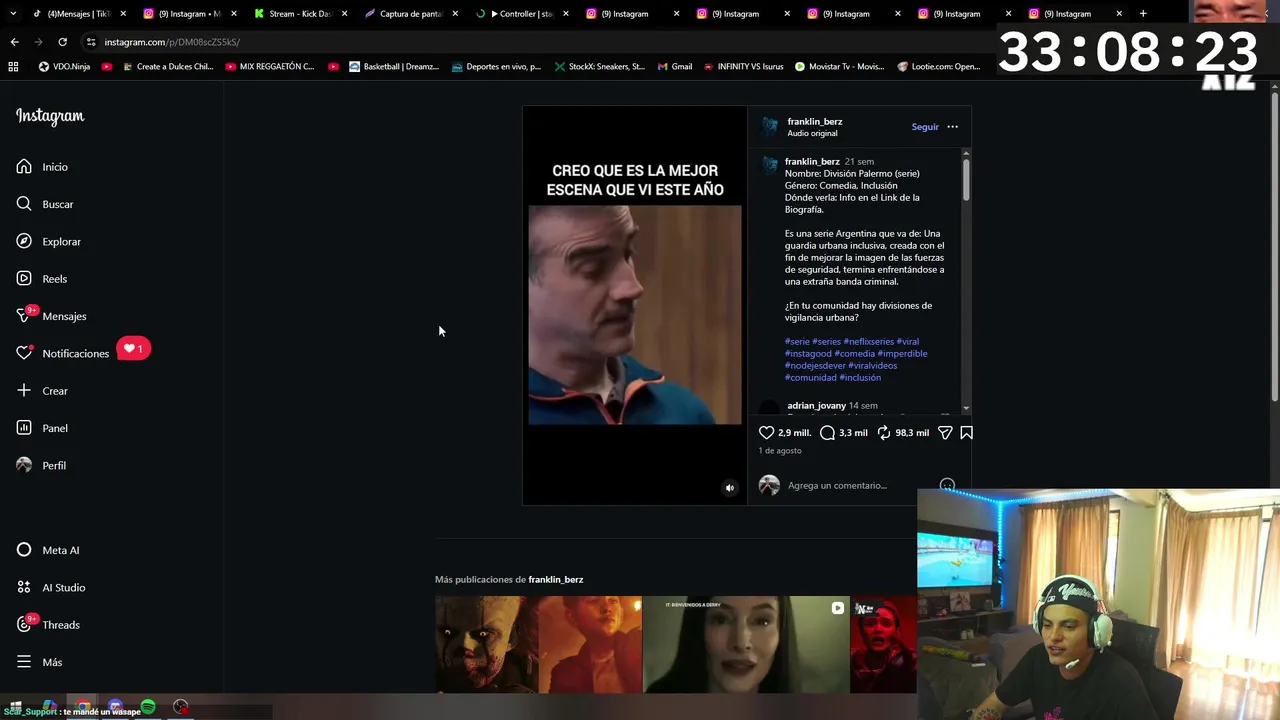Repost using the 98,3 mil icon
Viewport: 1280px width, 720px height.
coord(884,433)
